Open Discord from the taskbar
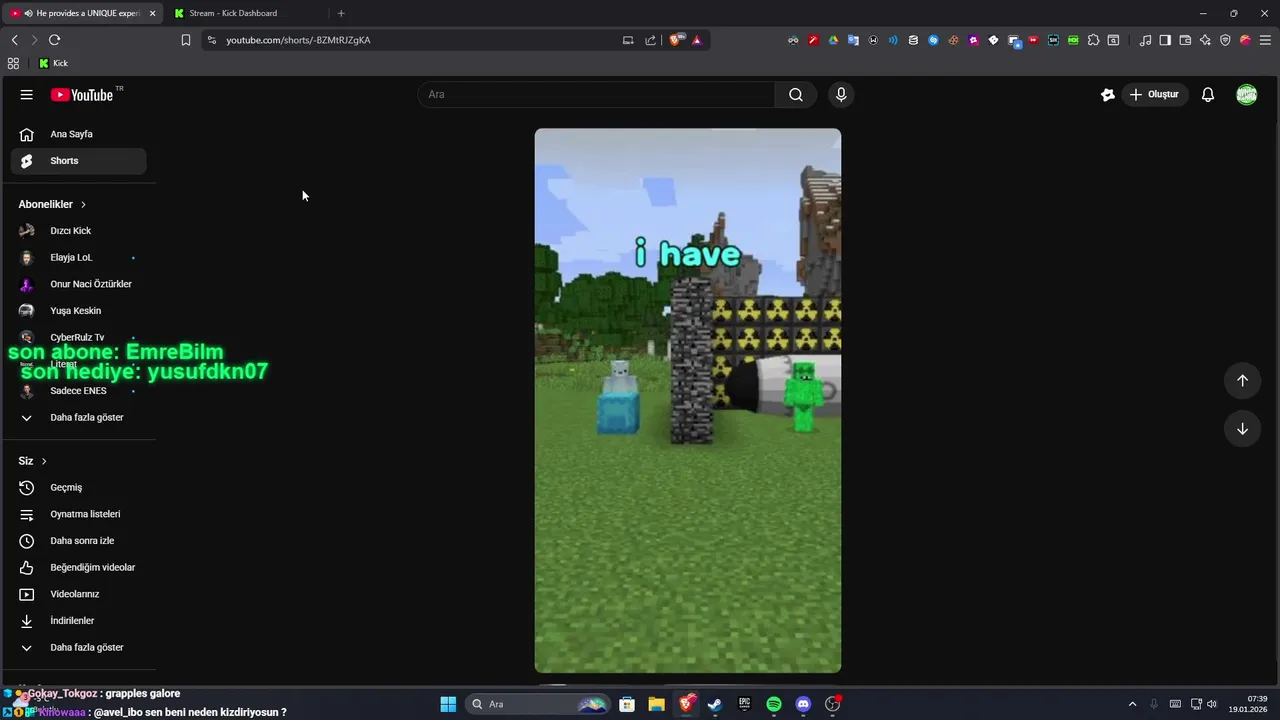Image resolution: width=1280 pixels, height=720 pixels. [803, 704]
